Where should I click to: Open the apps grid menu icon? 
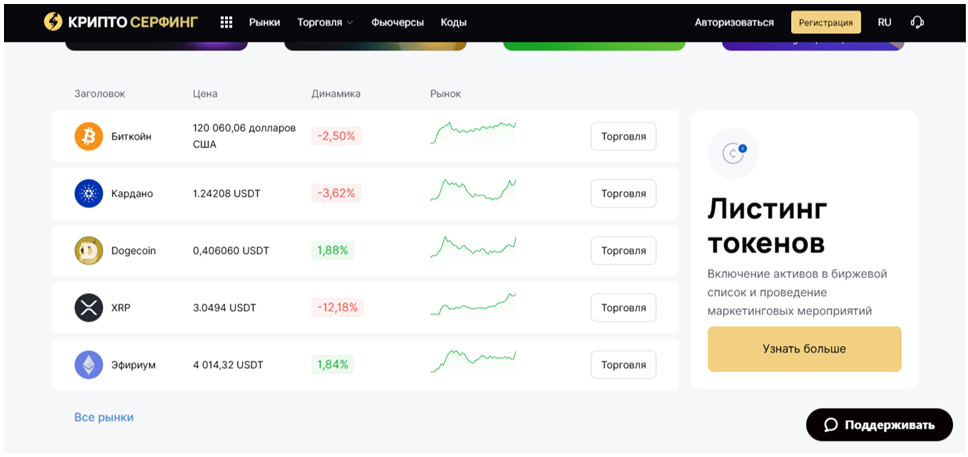pos(227,22)
